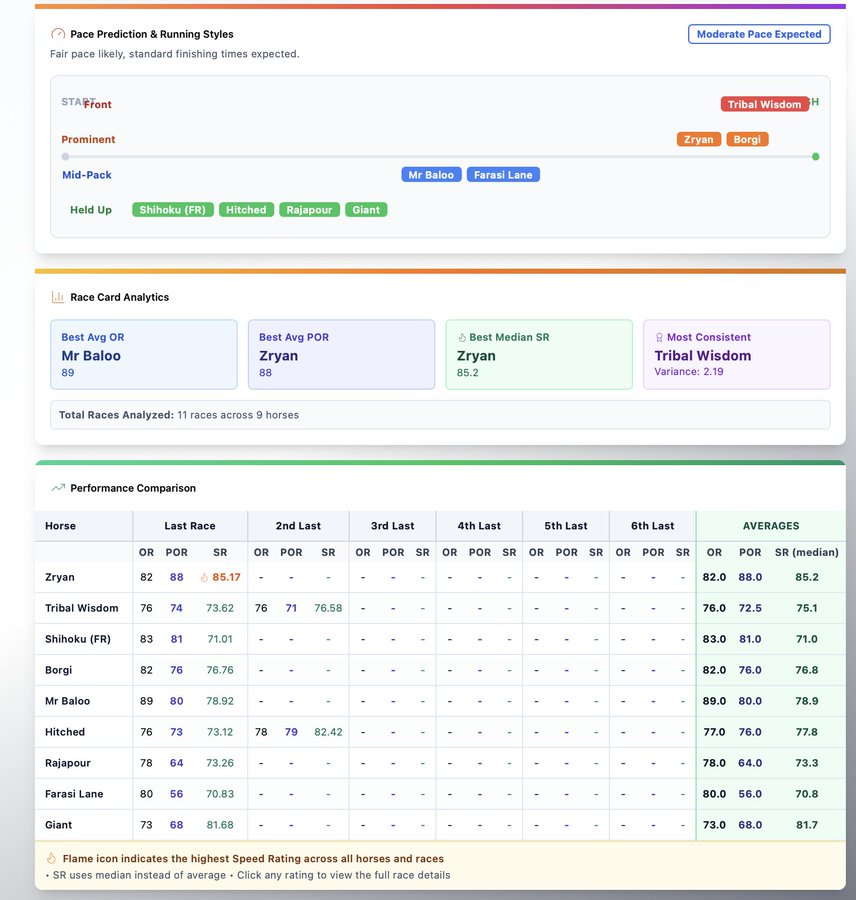Screen dimensions: 856x900
Task: Select the Rajapour held up chip
Action: tap(309, 210)
